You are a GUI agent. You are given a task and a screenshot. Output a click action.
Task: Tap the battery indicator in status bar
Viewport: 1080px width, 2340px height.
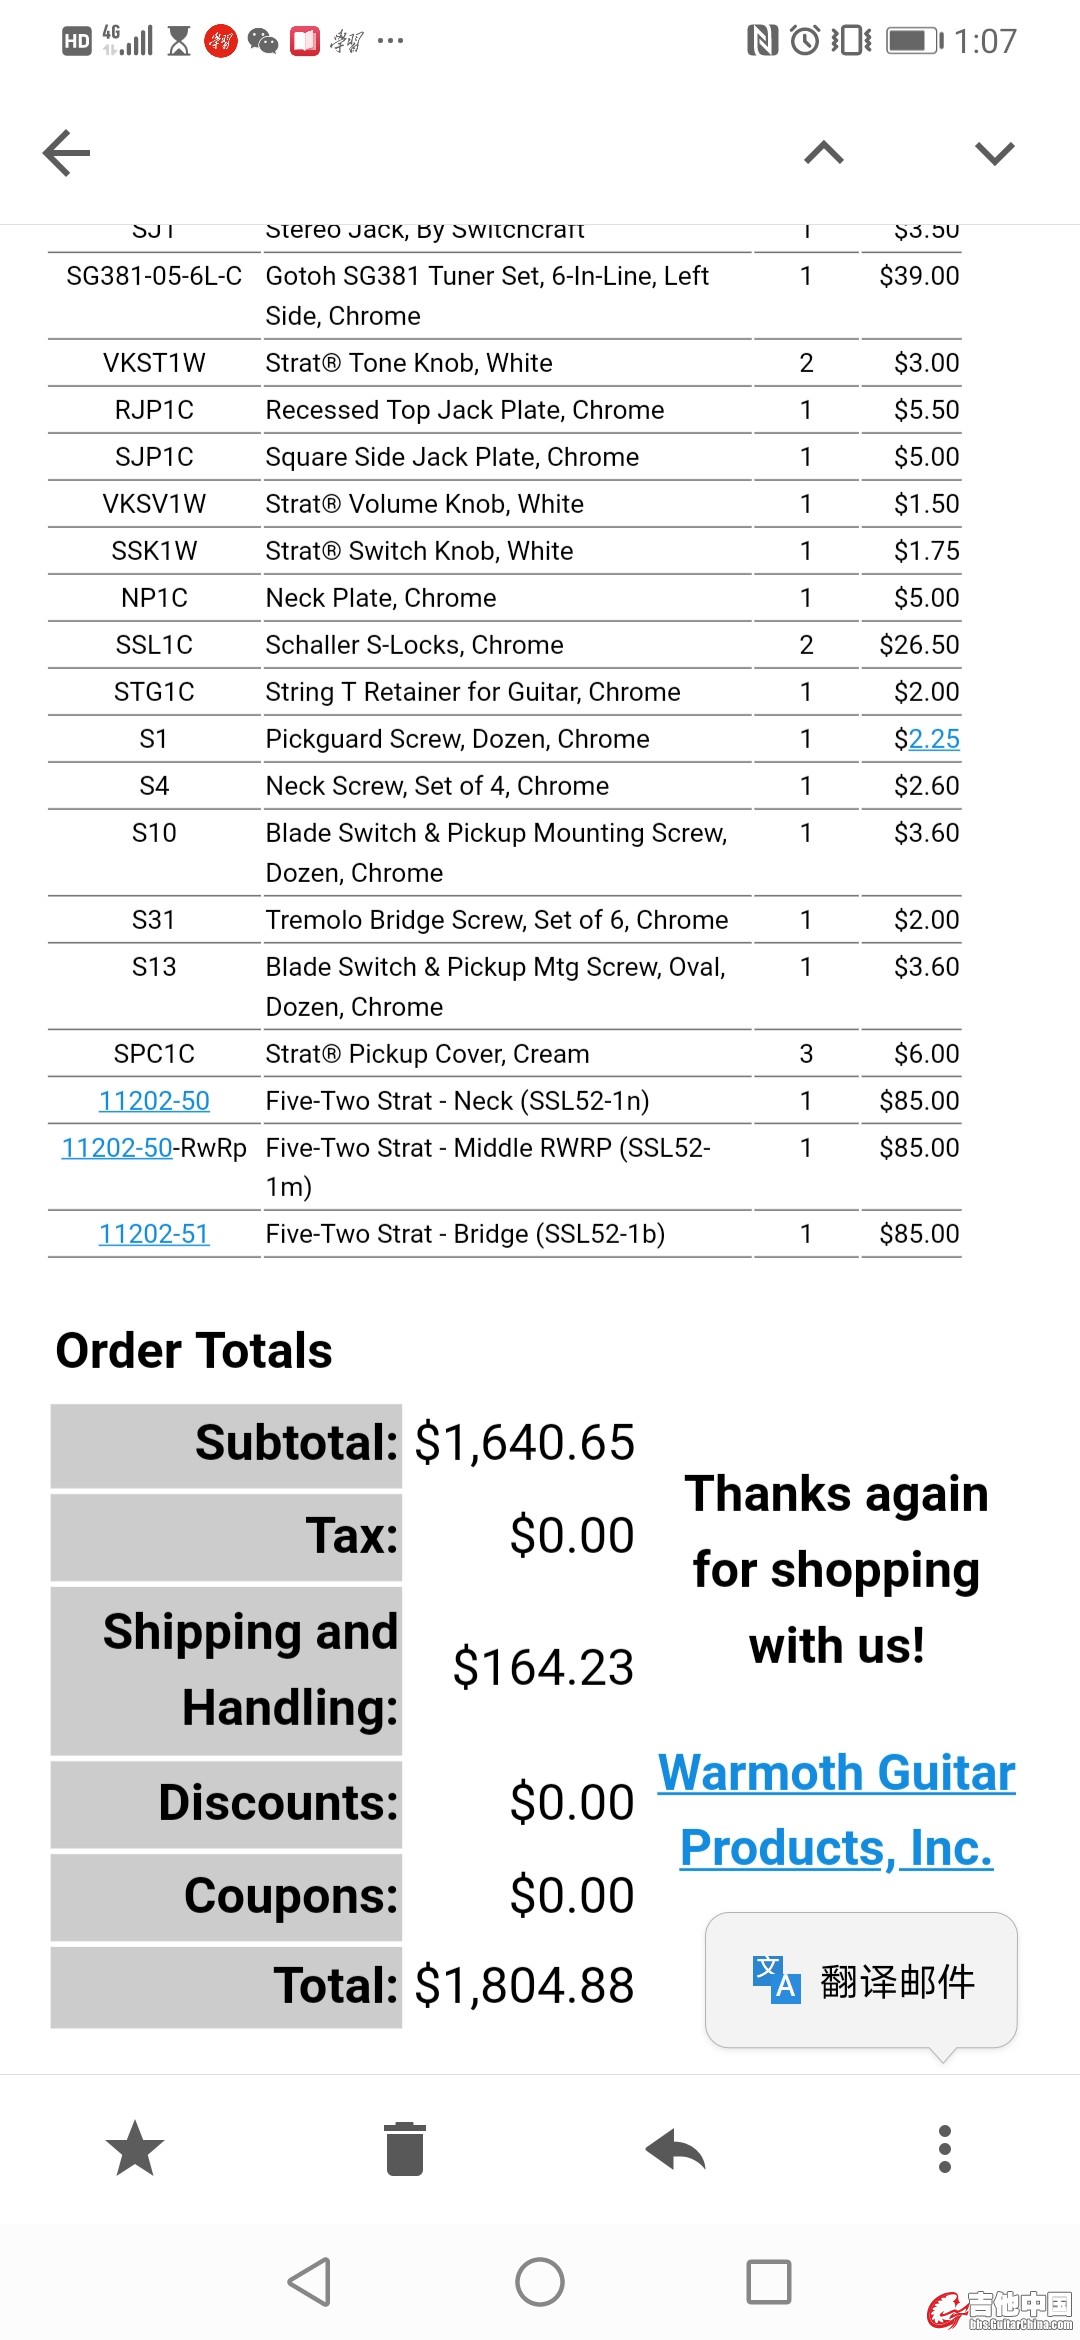click(914, 41)
